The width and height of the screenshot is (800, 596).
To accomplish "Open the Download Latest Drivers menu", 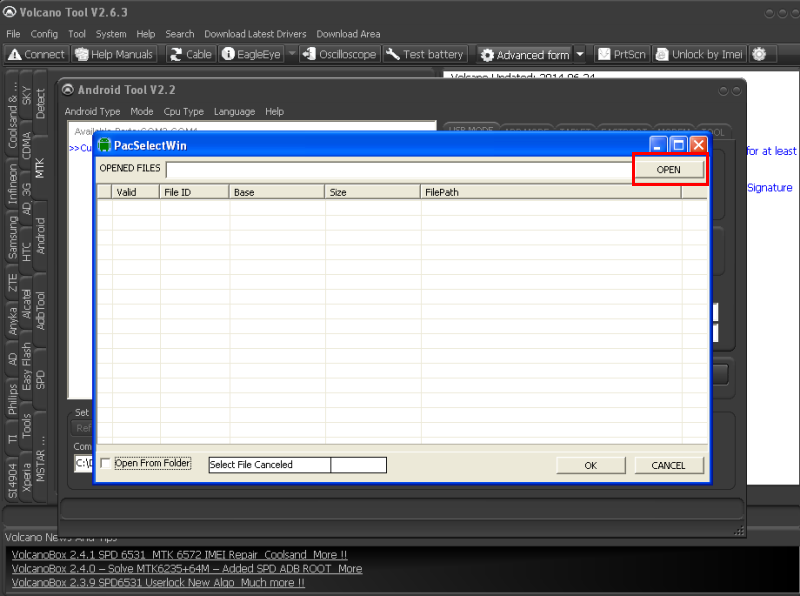I will coord(255,34).
